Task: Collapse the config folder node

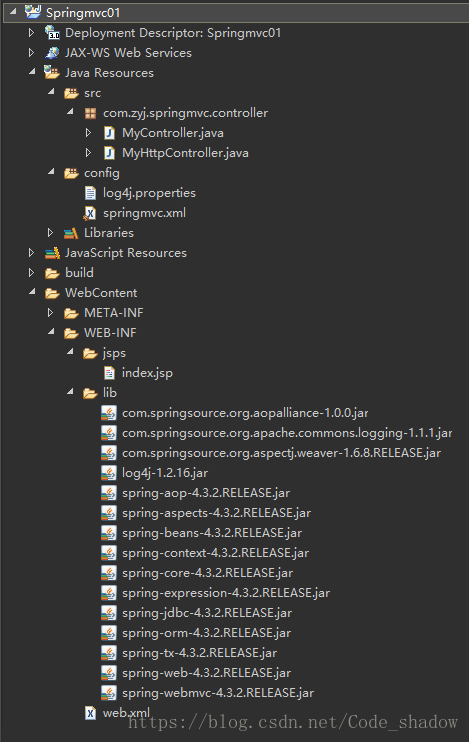Action: pyautogui.click(x=51, y=172)
